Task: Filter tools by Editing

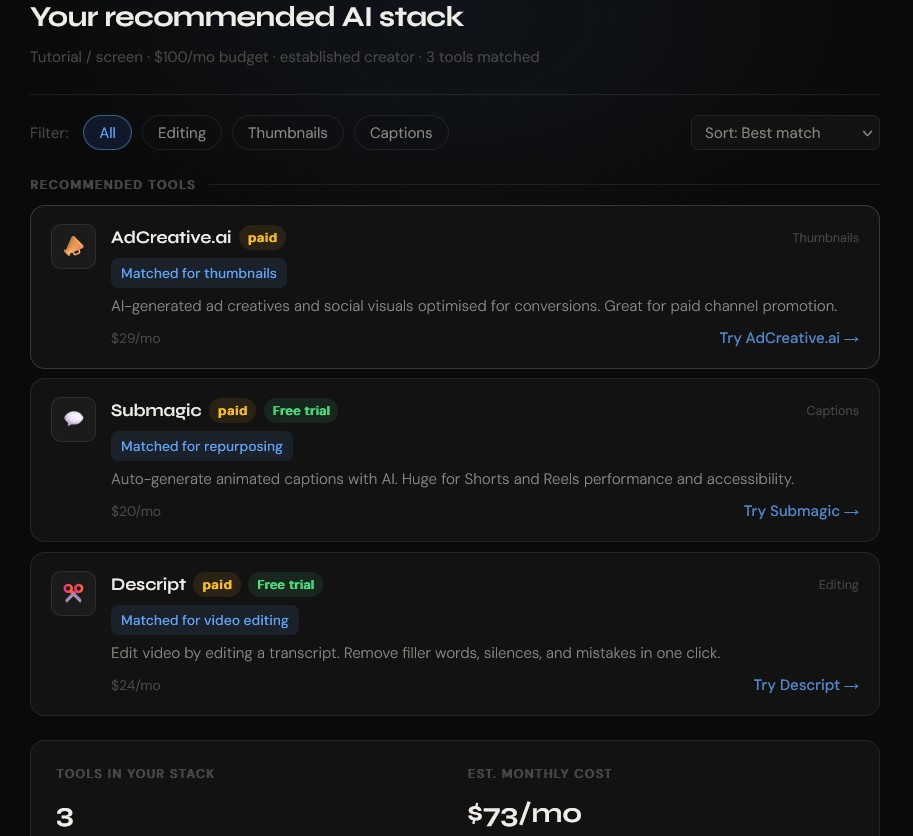Action: tap(182, 133)
